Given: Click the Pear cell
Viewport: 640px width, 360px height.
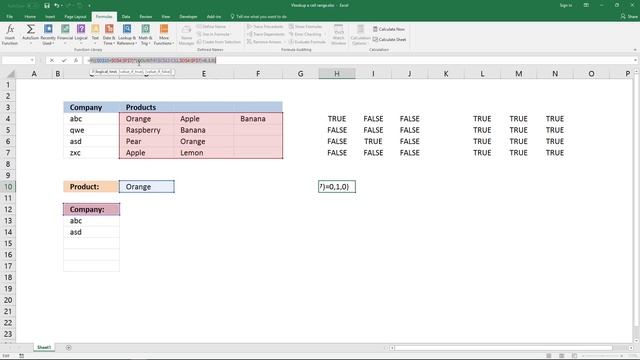Looking at the screenshot, I should pyautogui.click(x=147, y=142).
